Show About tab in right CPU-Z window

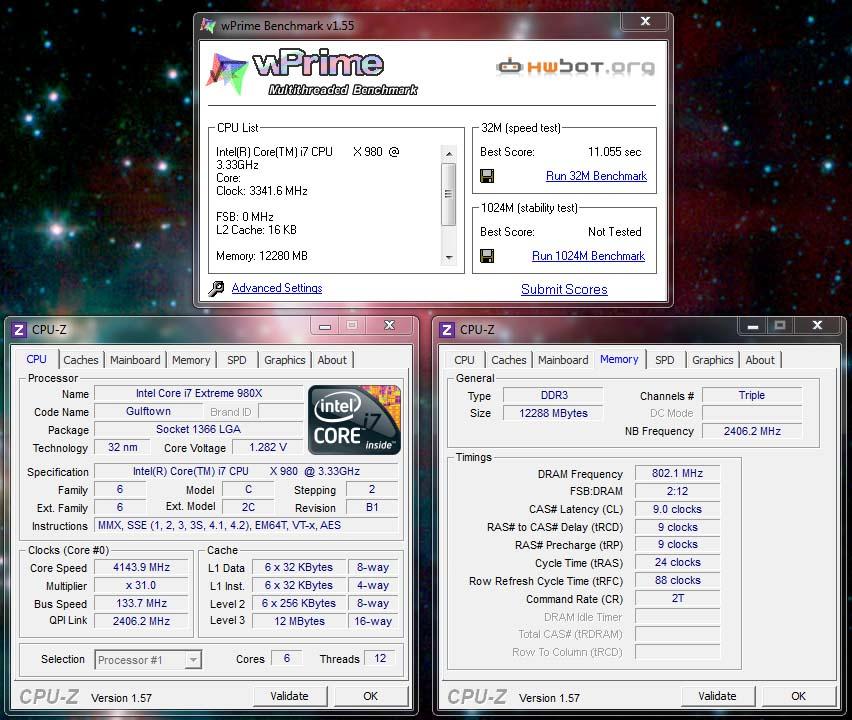click(x=760, y=360)
